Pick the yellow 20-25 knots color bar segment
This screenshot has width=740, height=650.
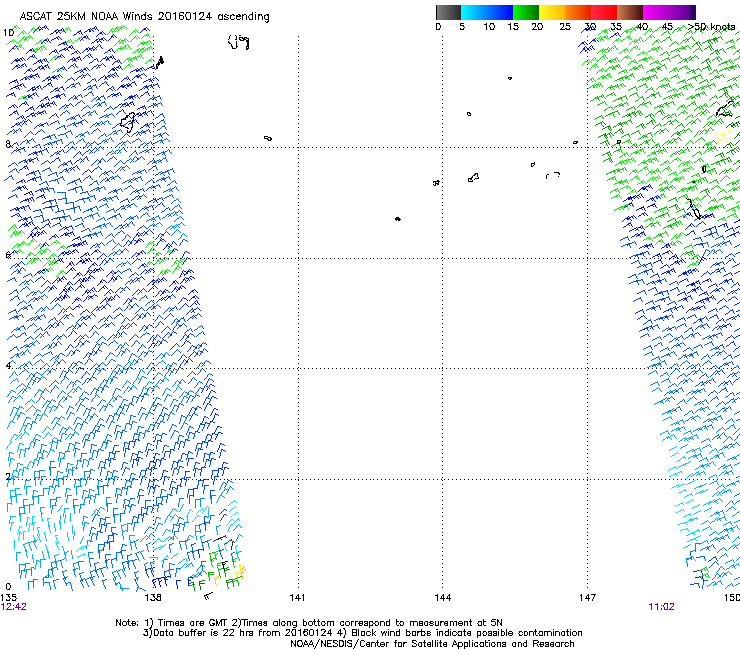(x=552, y=12)
